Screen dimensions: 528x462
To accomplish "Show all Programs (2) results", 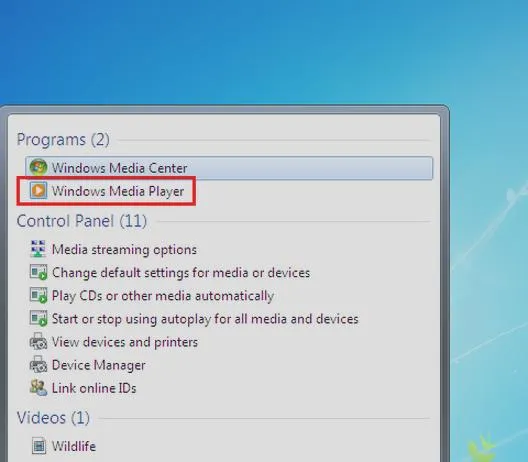I will tap(63, 139).
